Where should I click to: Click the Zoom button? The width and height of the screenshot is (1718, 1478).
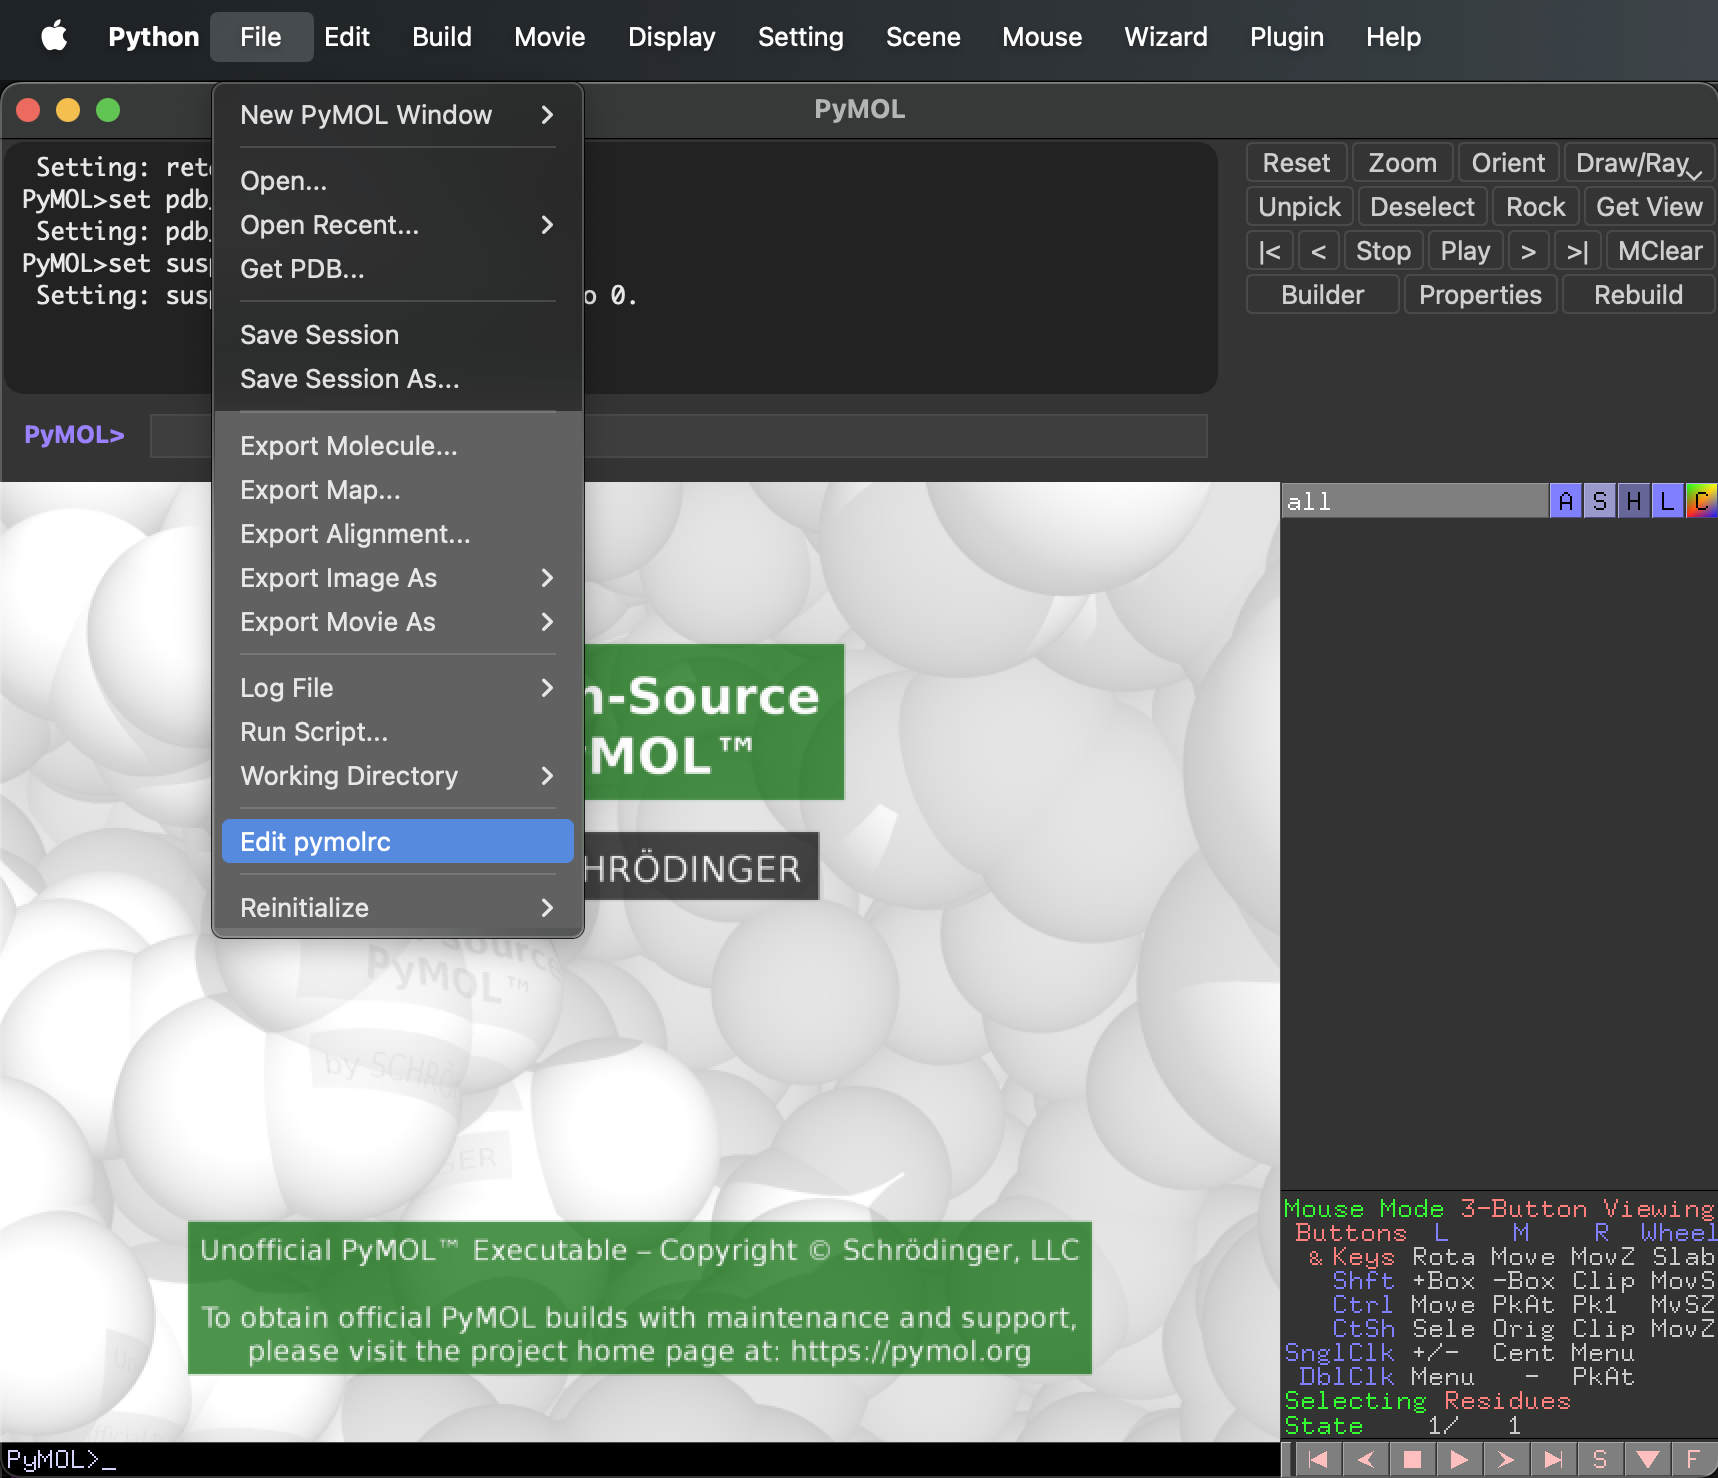click(x=1403, y=163)
